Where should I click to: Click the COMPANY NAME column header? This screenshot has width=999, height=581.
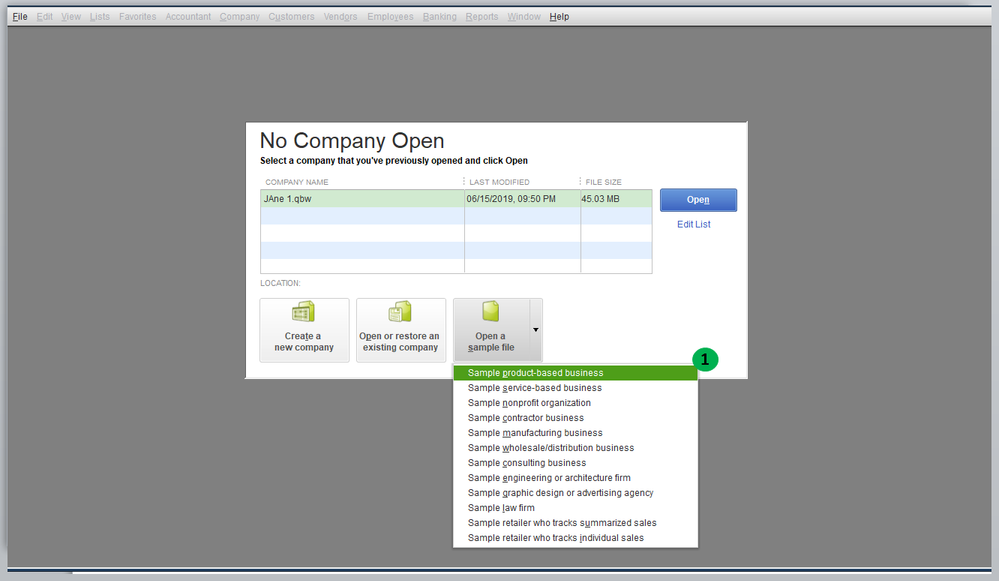tap(297, 182)
